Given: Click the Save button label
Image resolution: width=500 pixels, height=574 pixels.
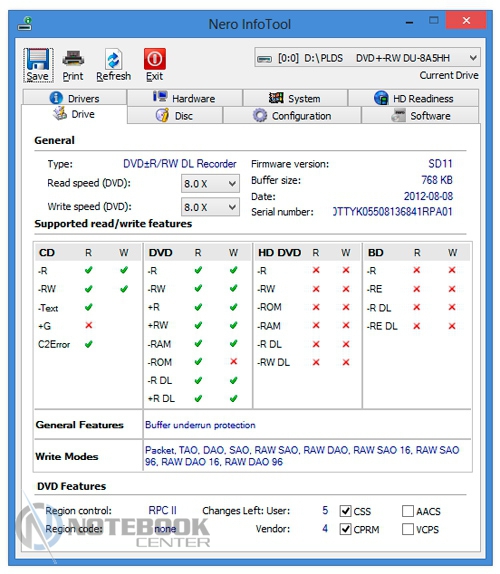Looking at the screenshot, I should point(37,76).
